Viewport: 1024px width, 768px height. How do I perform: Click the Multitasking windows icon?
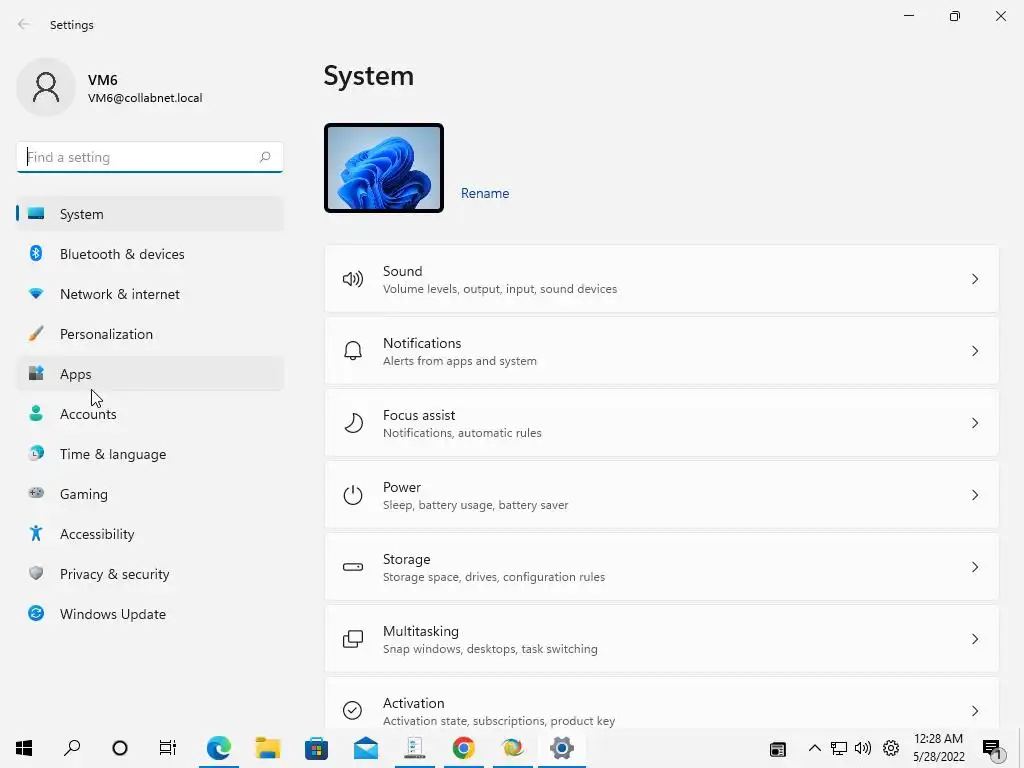coord(353,639)
